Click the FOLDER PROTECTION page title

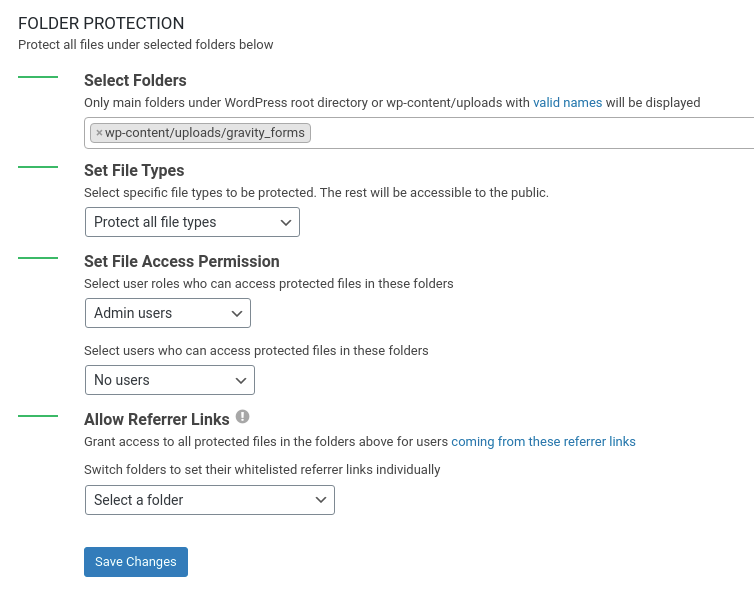[x=101, y=23]
